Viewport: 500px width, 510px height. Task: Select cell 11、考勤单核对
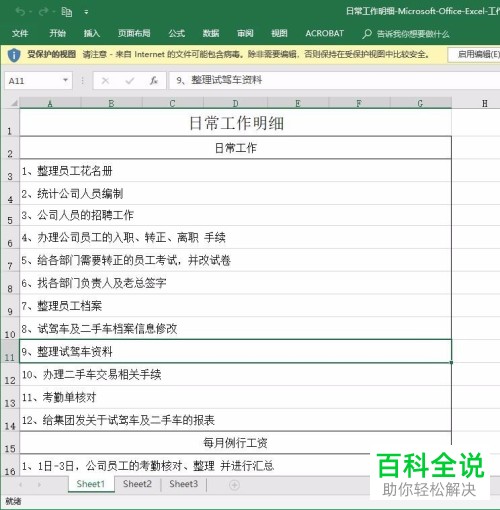(x=235, y=397)
